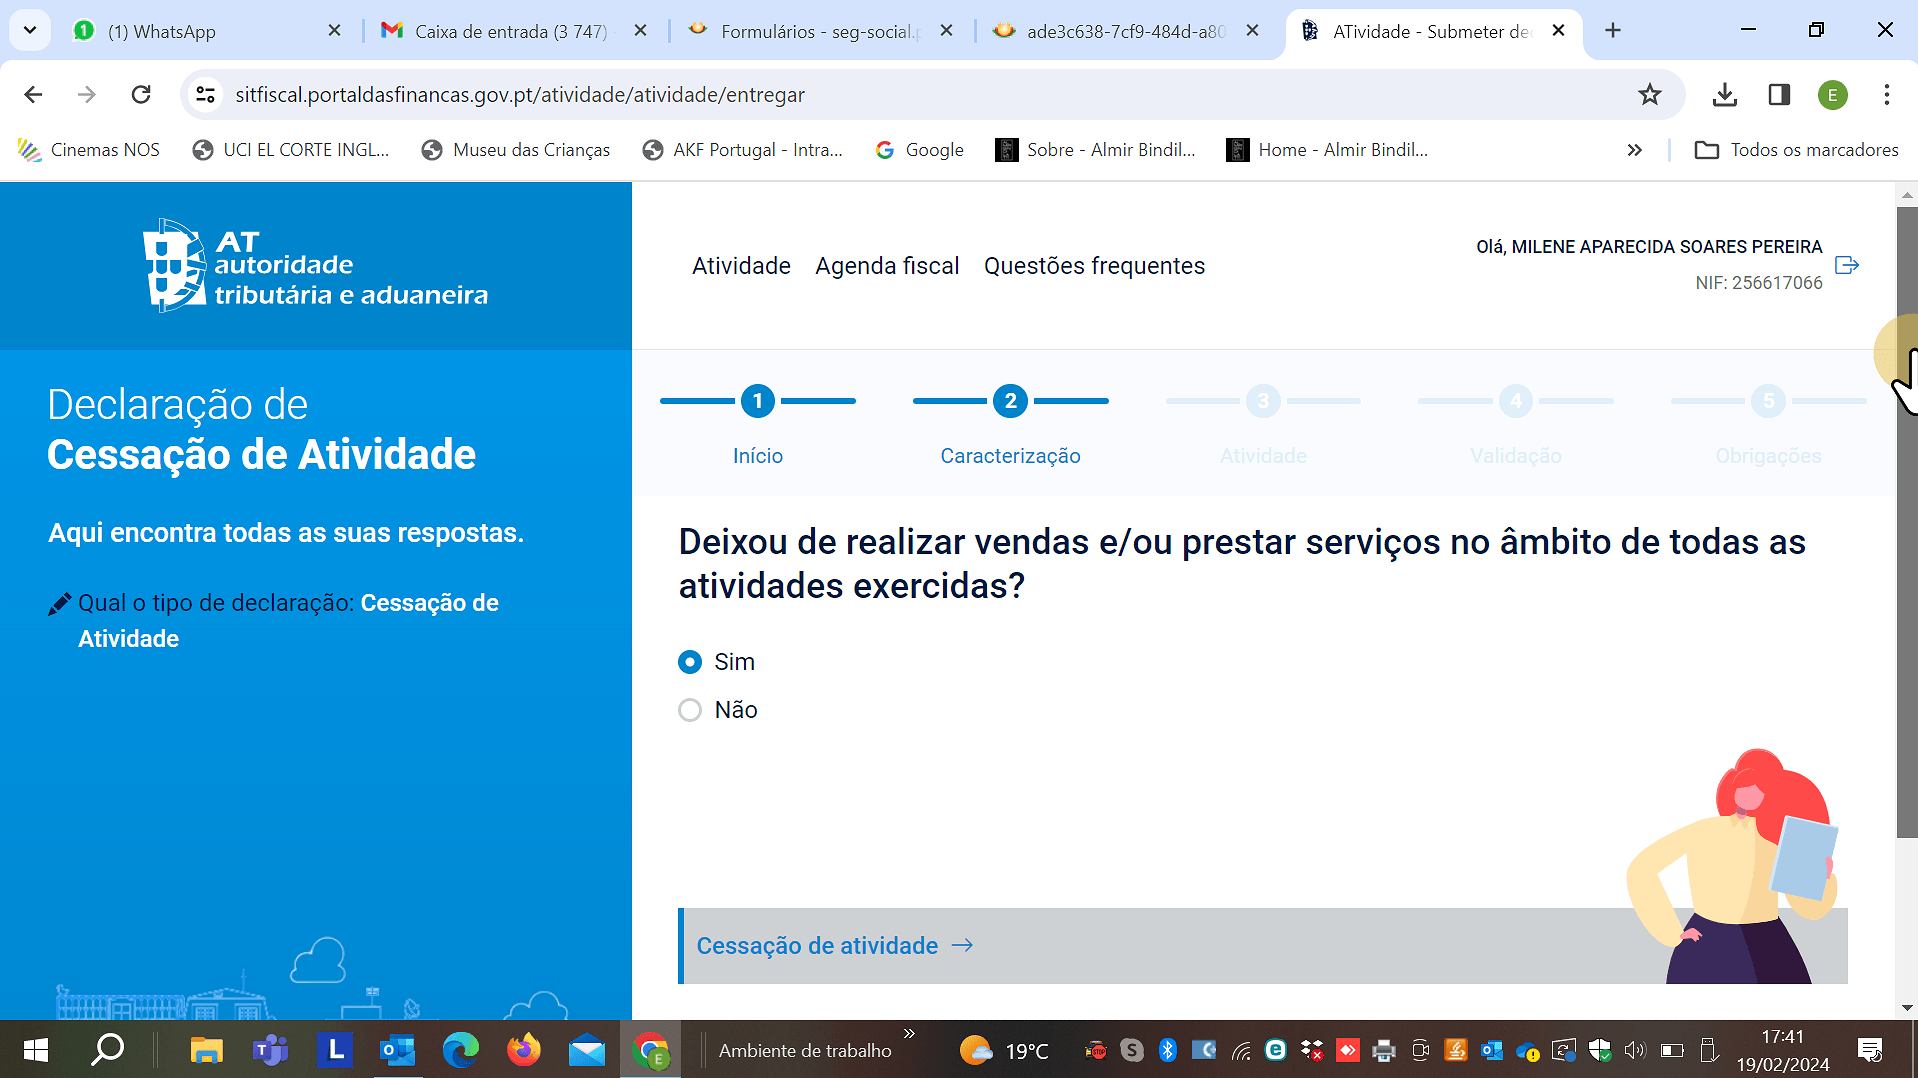Click step 1 Início in the progress bar

[757, 401]
